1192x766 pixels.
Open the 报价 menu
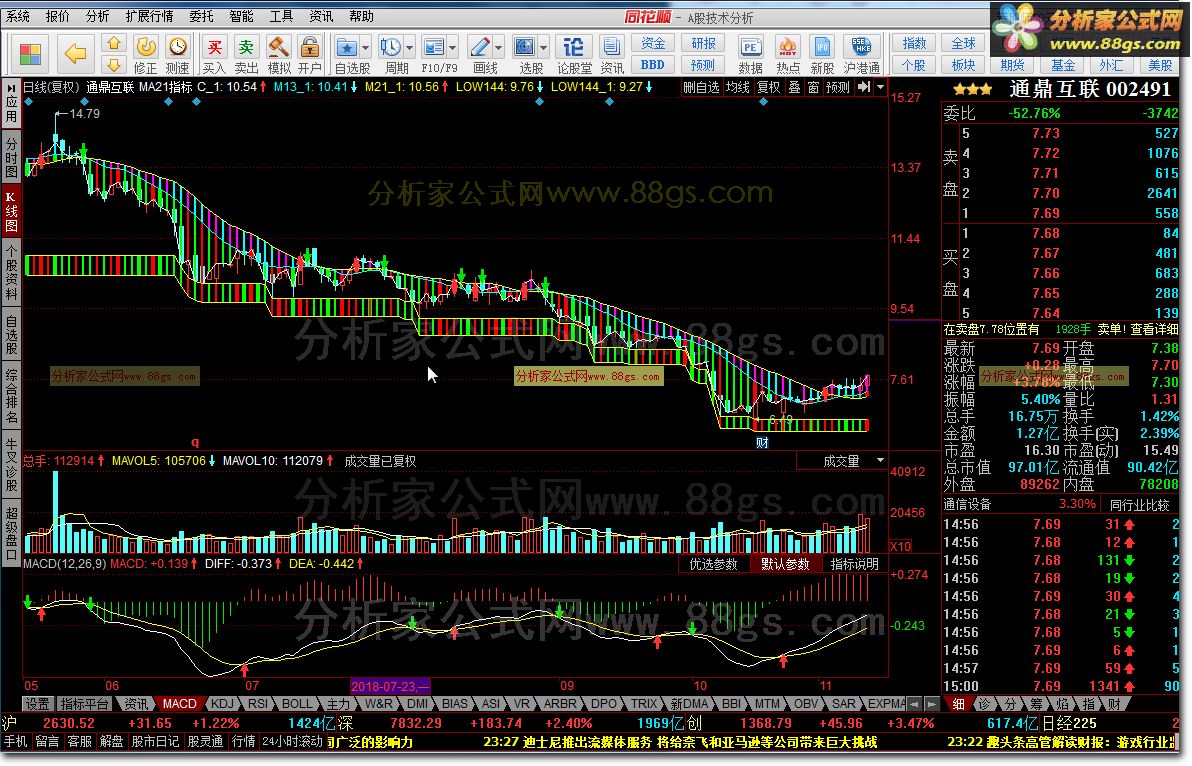pyautogui.click(x=57, y=16)
